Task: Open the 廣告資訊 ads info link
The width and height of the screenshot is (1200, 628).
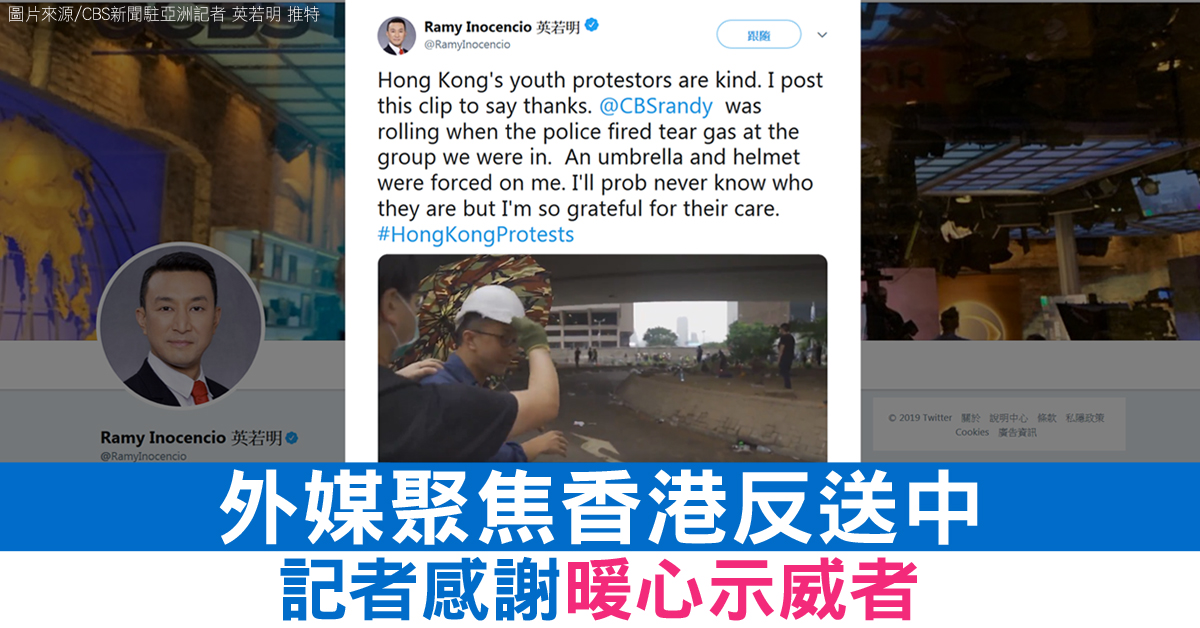Action: pyautogui.click(x=1017, y=432)
